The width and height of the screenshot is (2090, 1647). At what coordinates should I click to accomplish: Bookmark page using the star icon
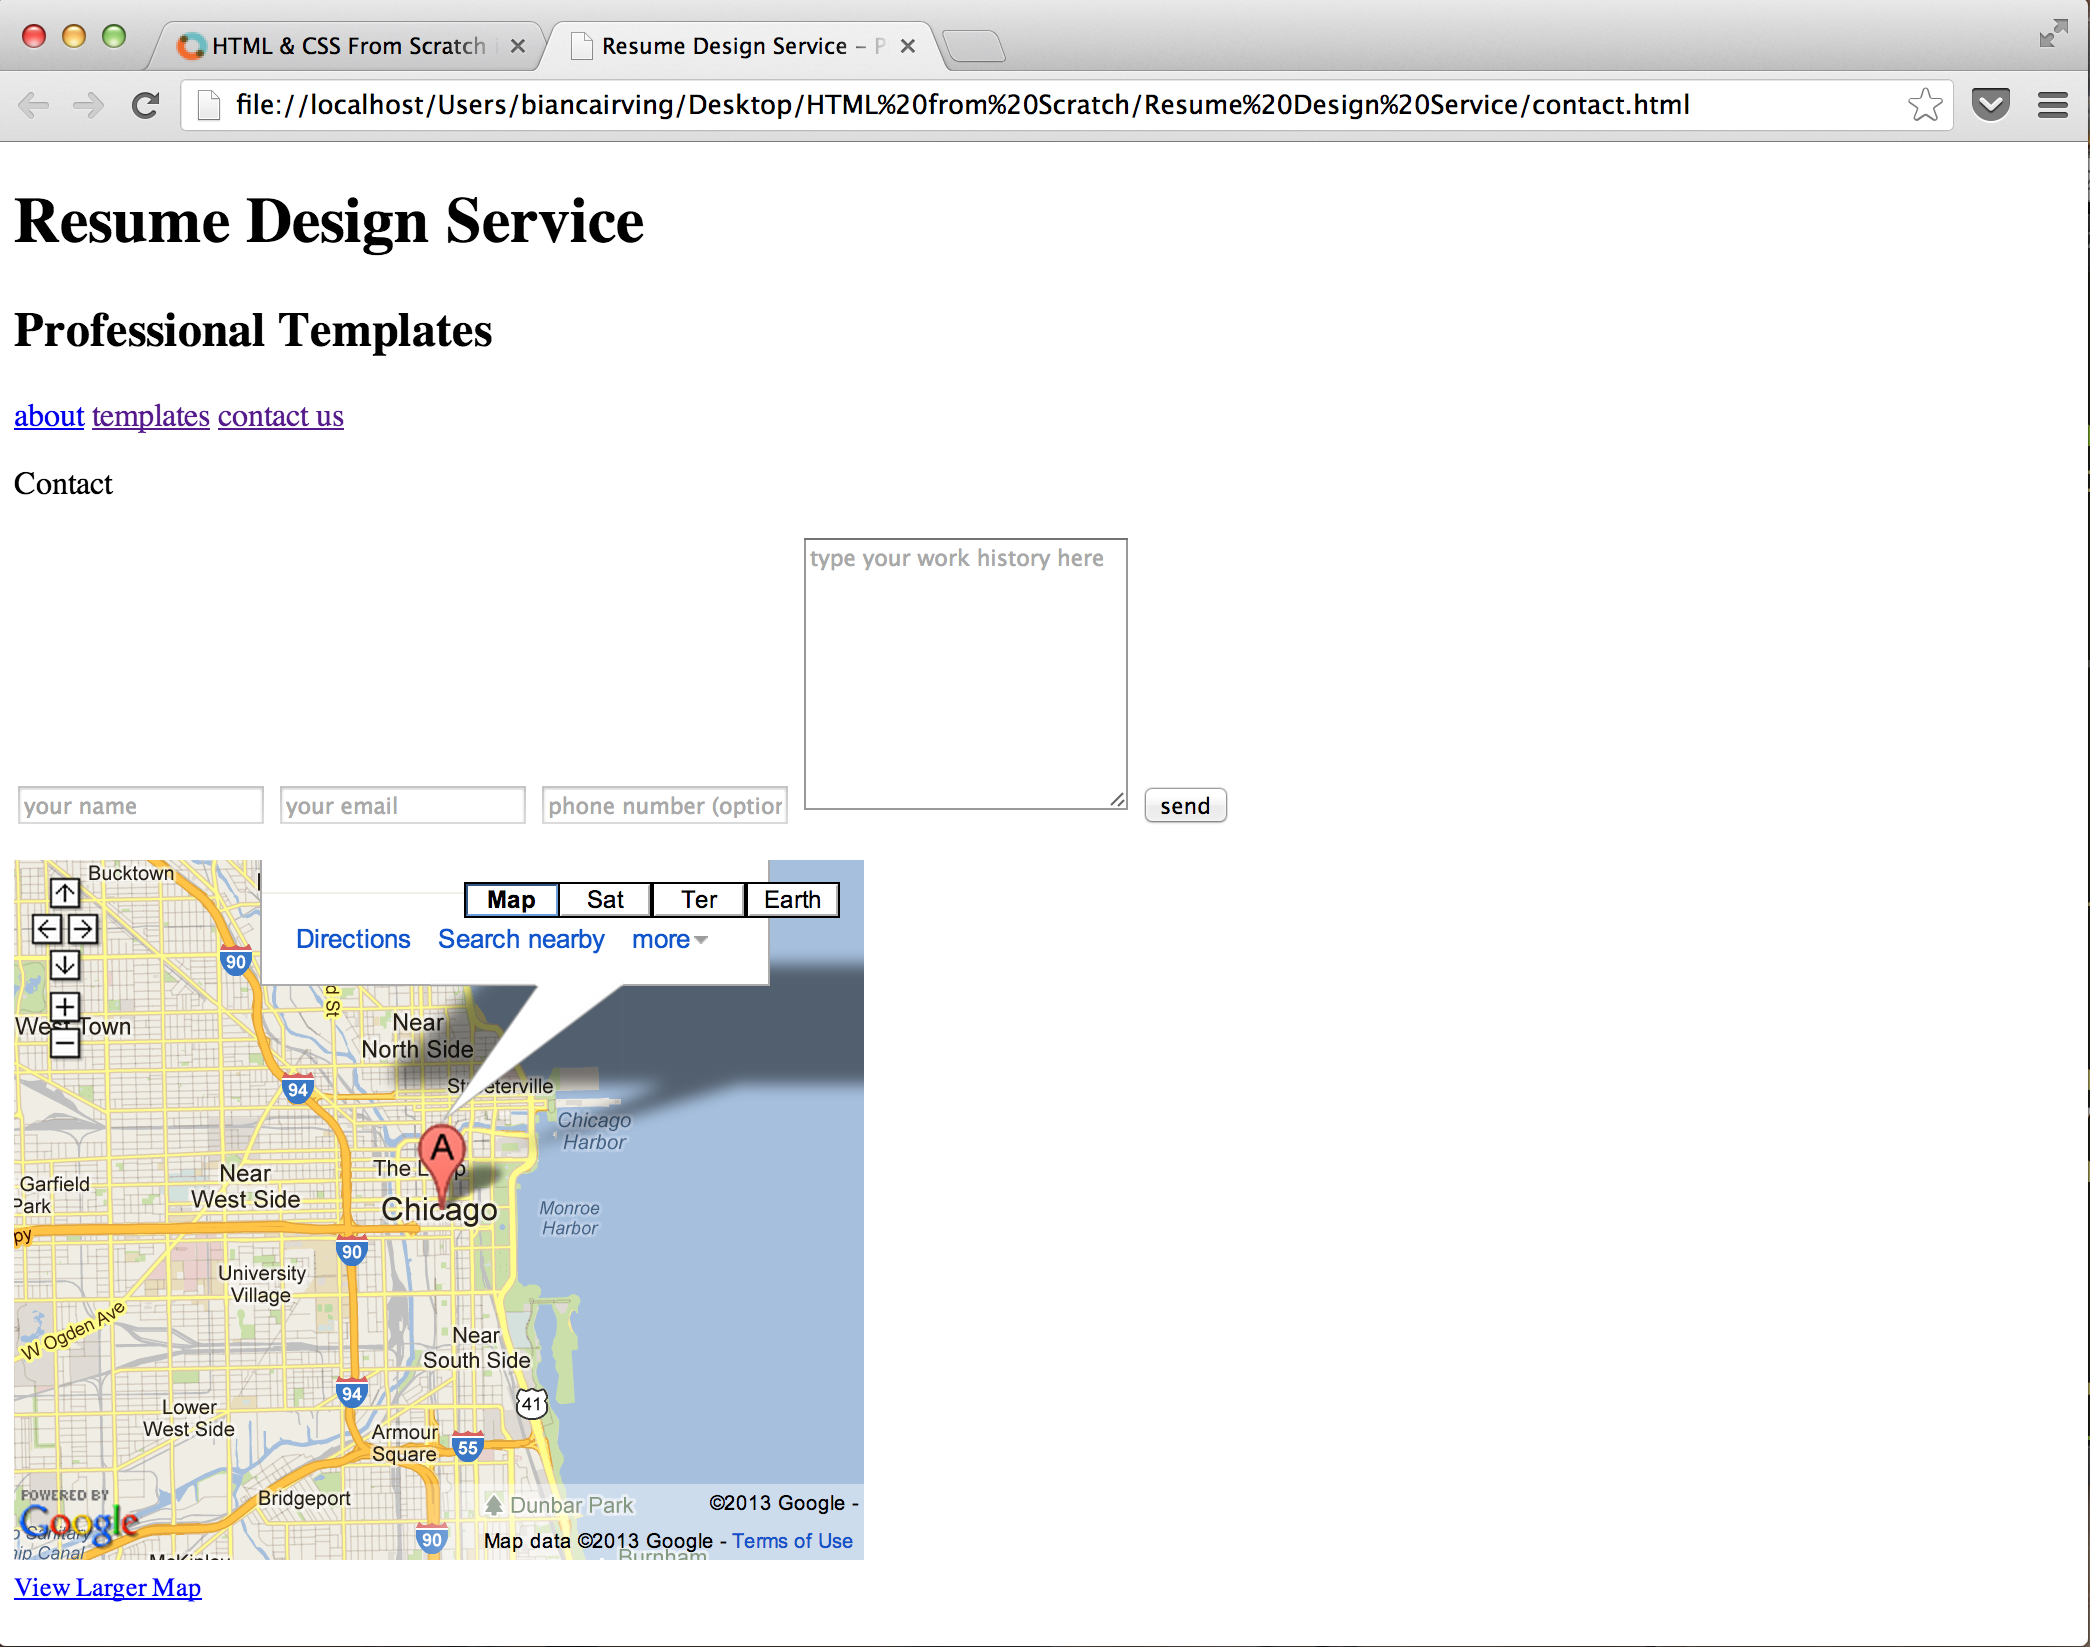1925,105
